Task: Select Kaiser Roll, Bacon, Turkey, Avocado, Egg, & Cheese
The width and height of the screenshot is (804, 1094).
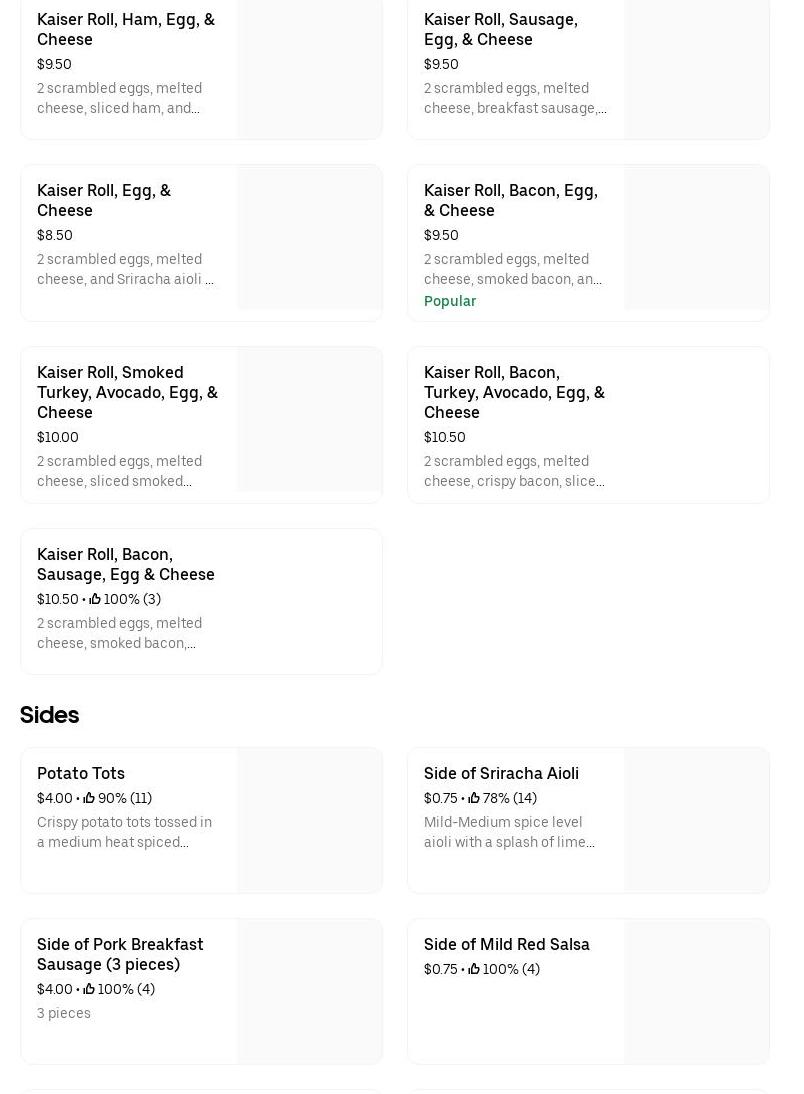Action: click(514, 392)
